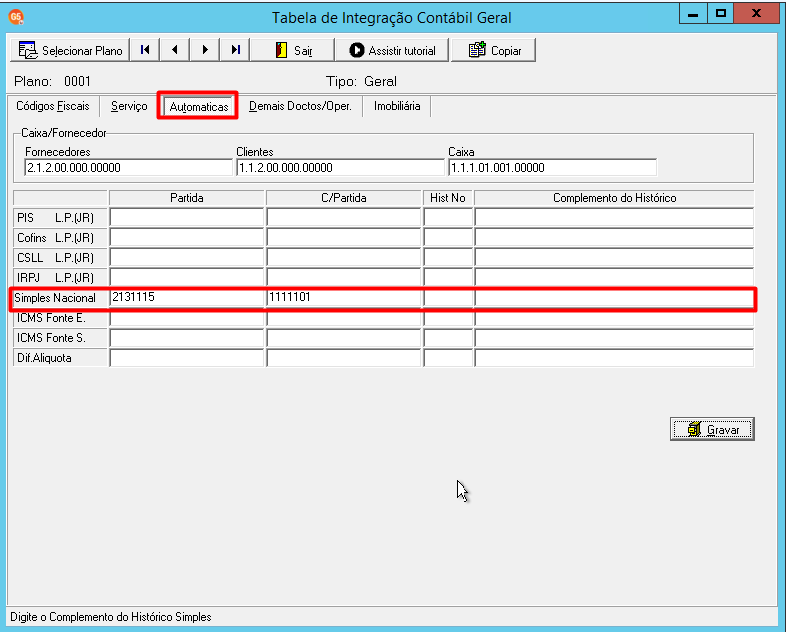The width and height of the screenshot is (786, 632).
Task: Click the Cofins L.P. Hist No field
Action: 448,238
